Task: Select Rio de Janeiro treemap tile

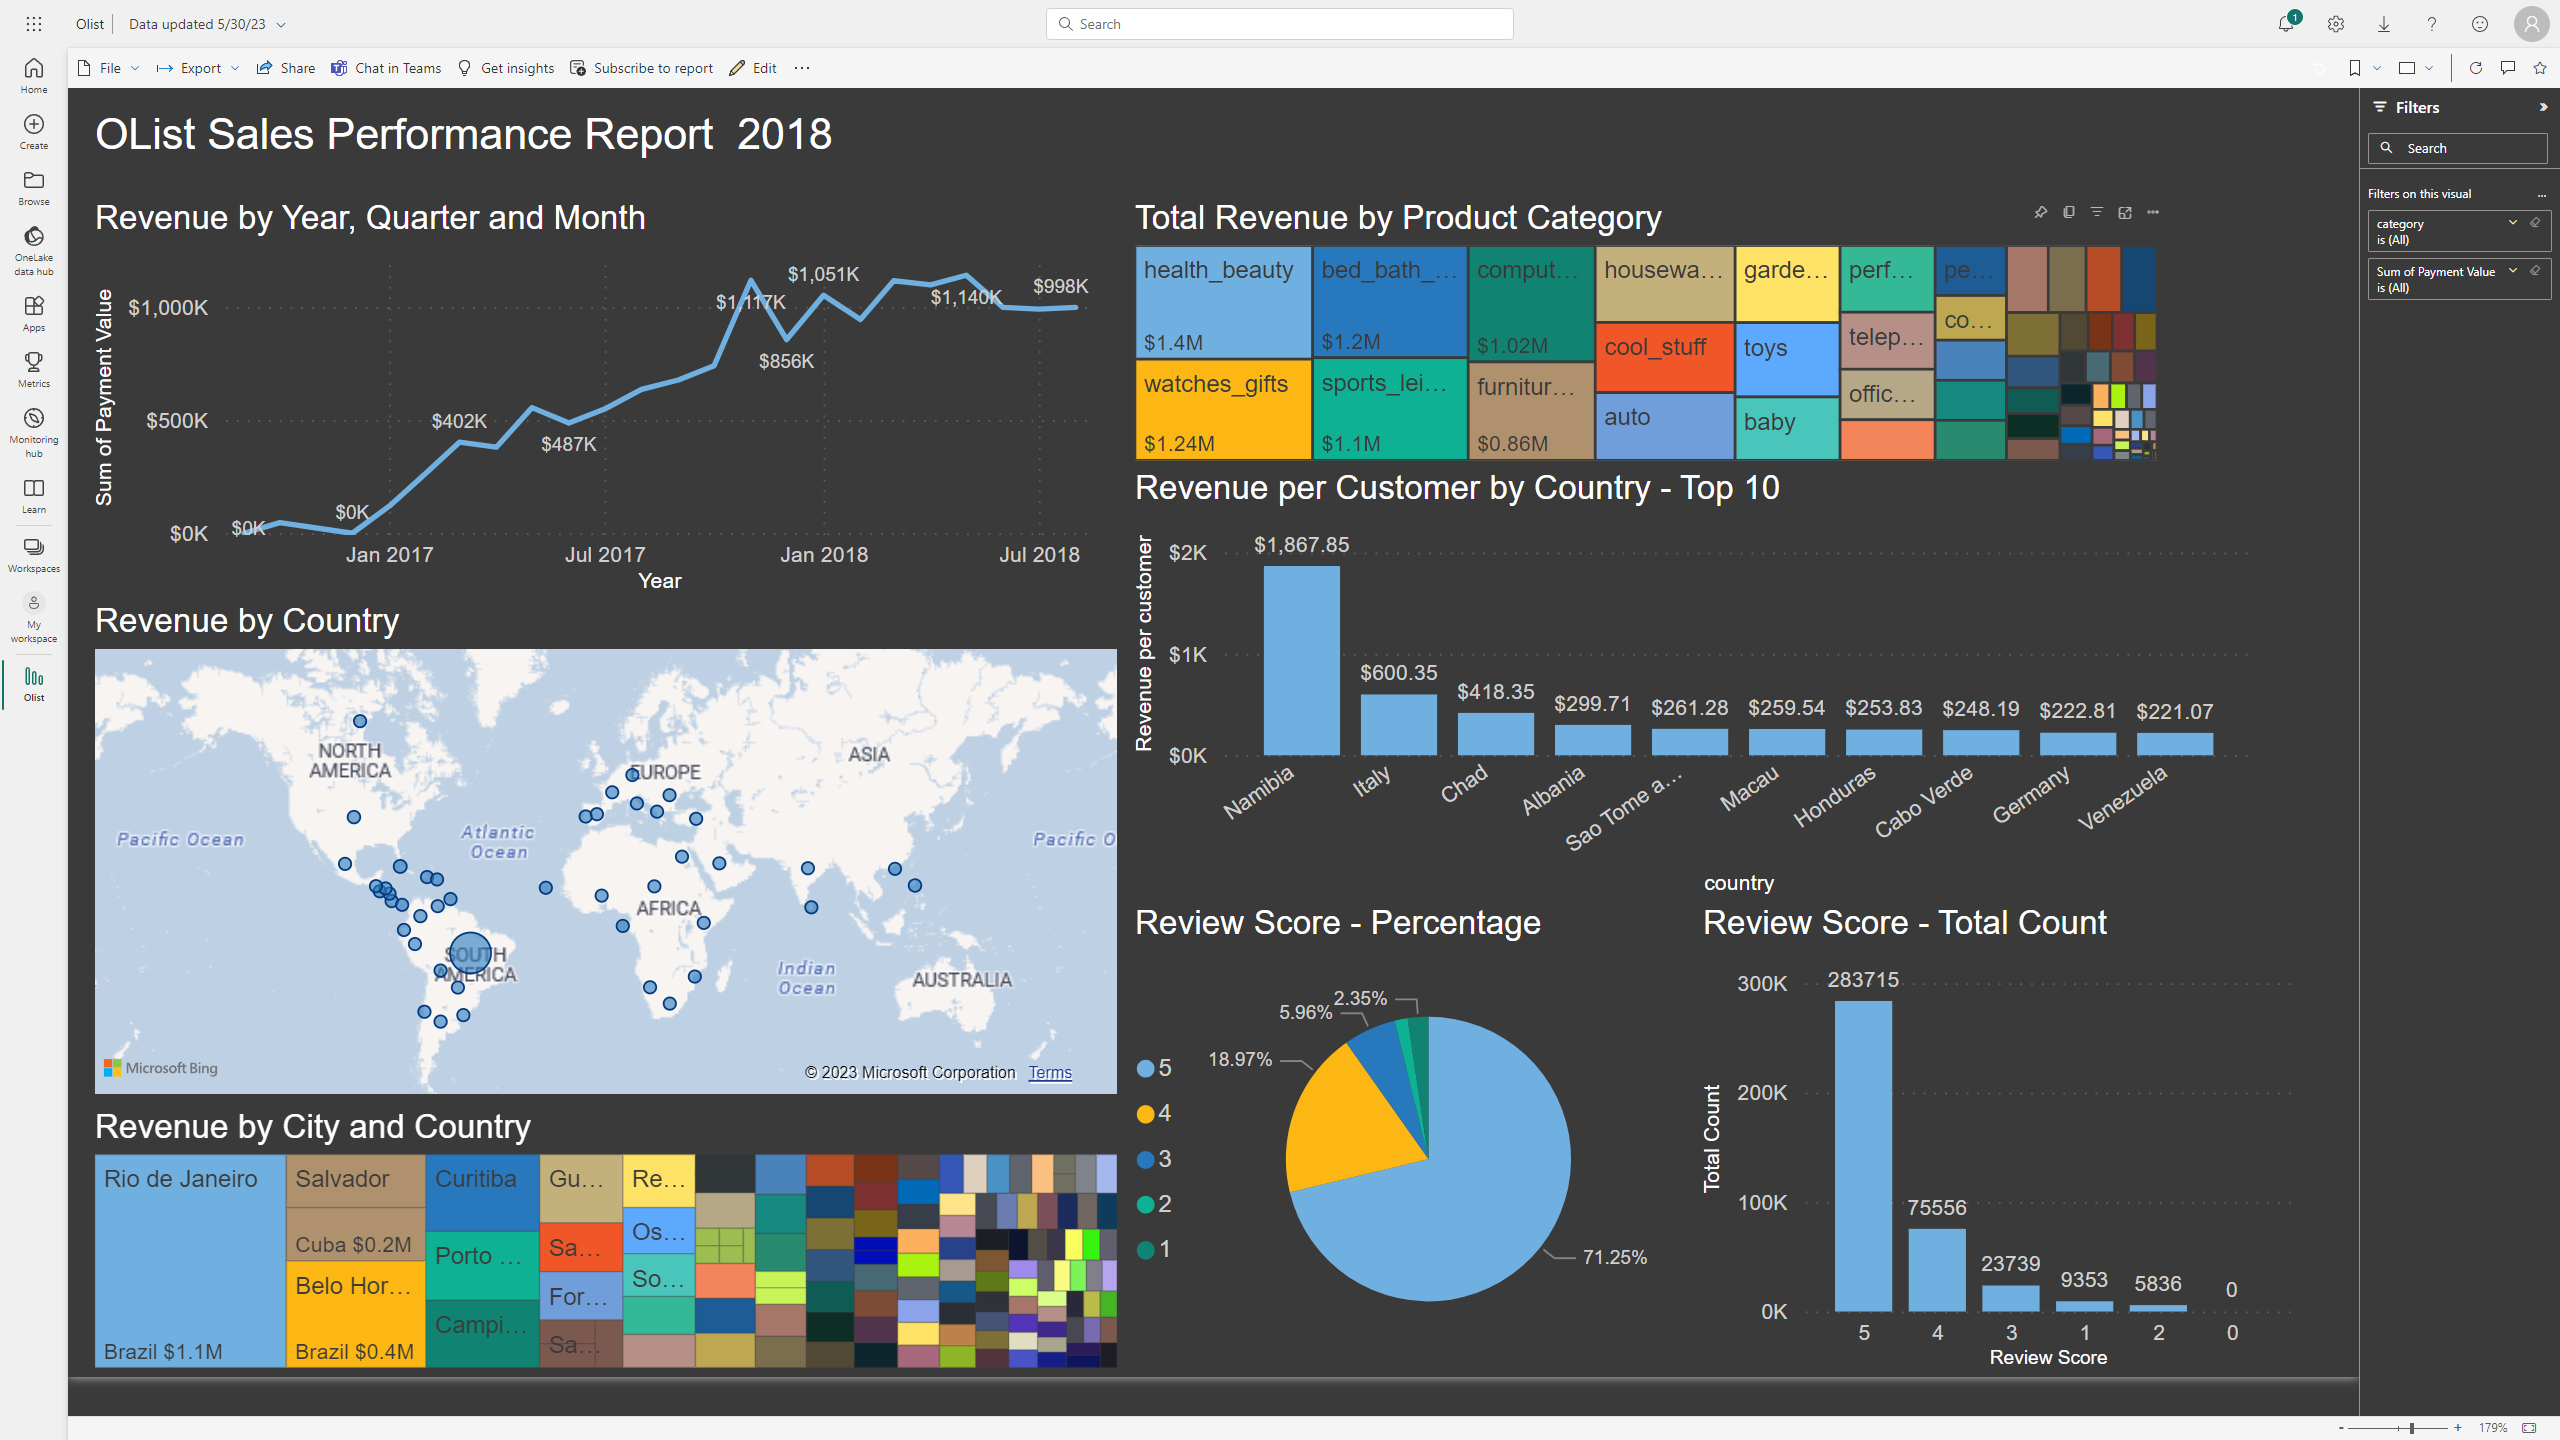Action: click(x=190, y=1261)
